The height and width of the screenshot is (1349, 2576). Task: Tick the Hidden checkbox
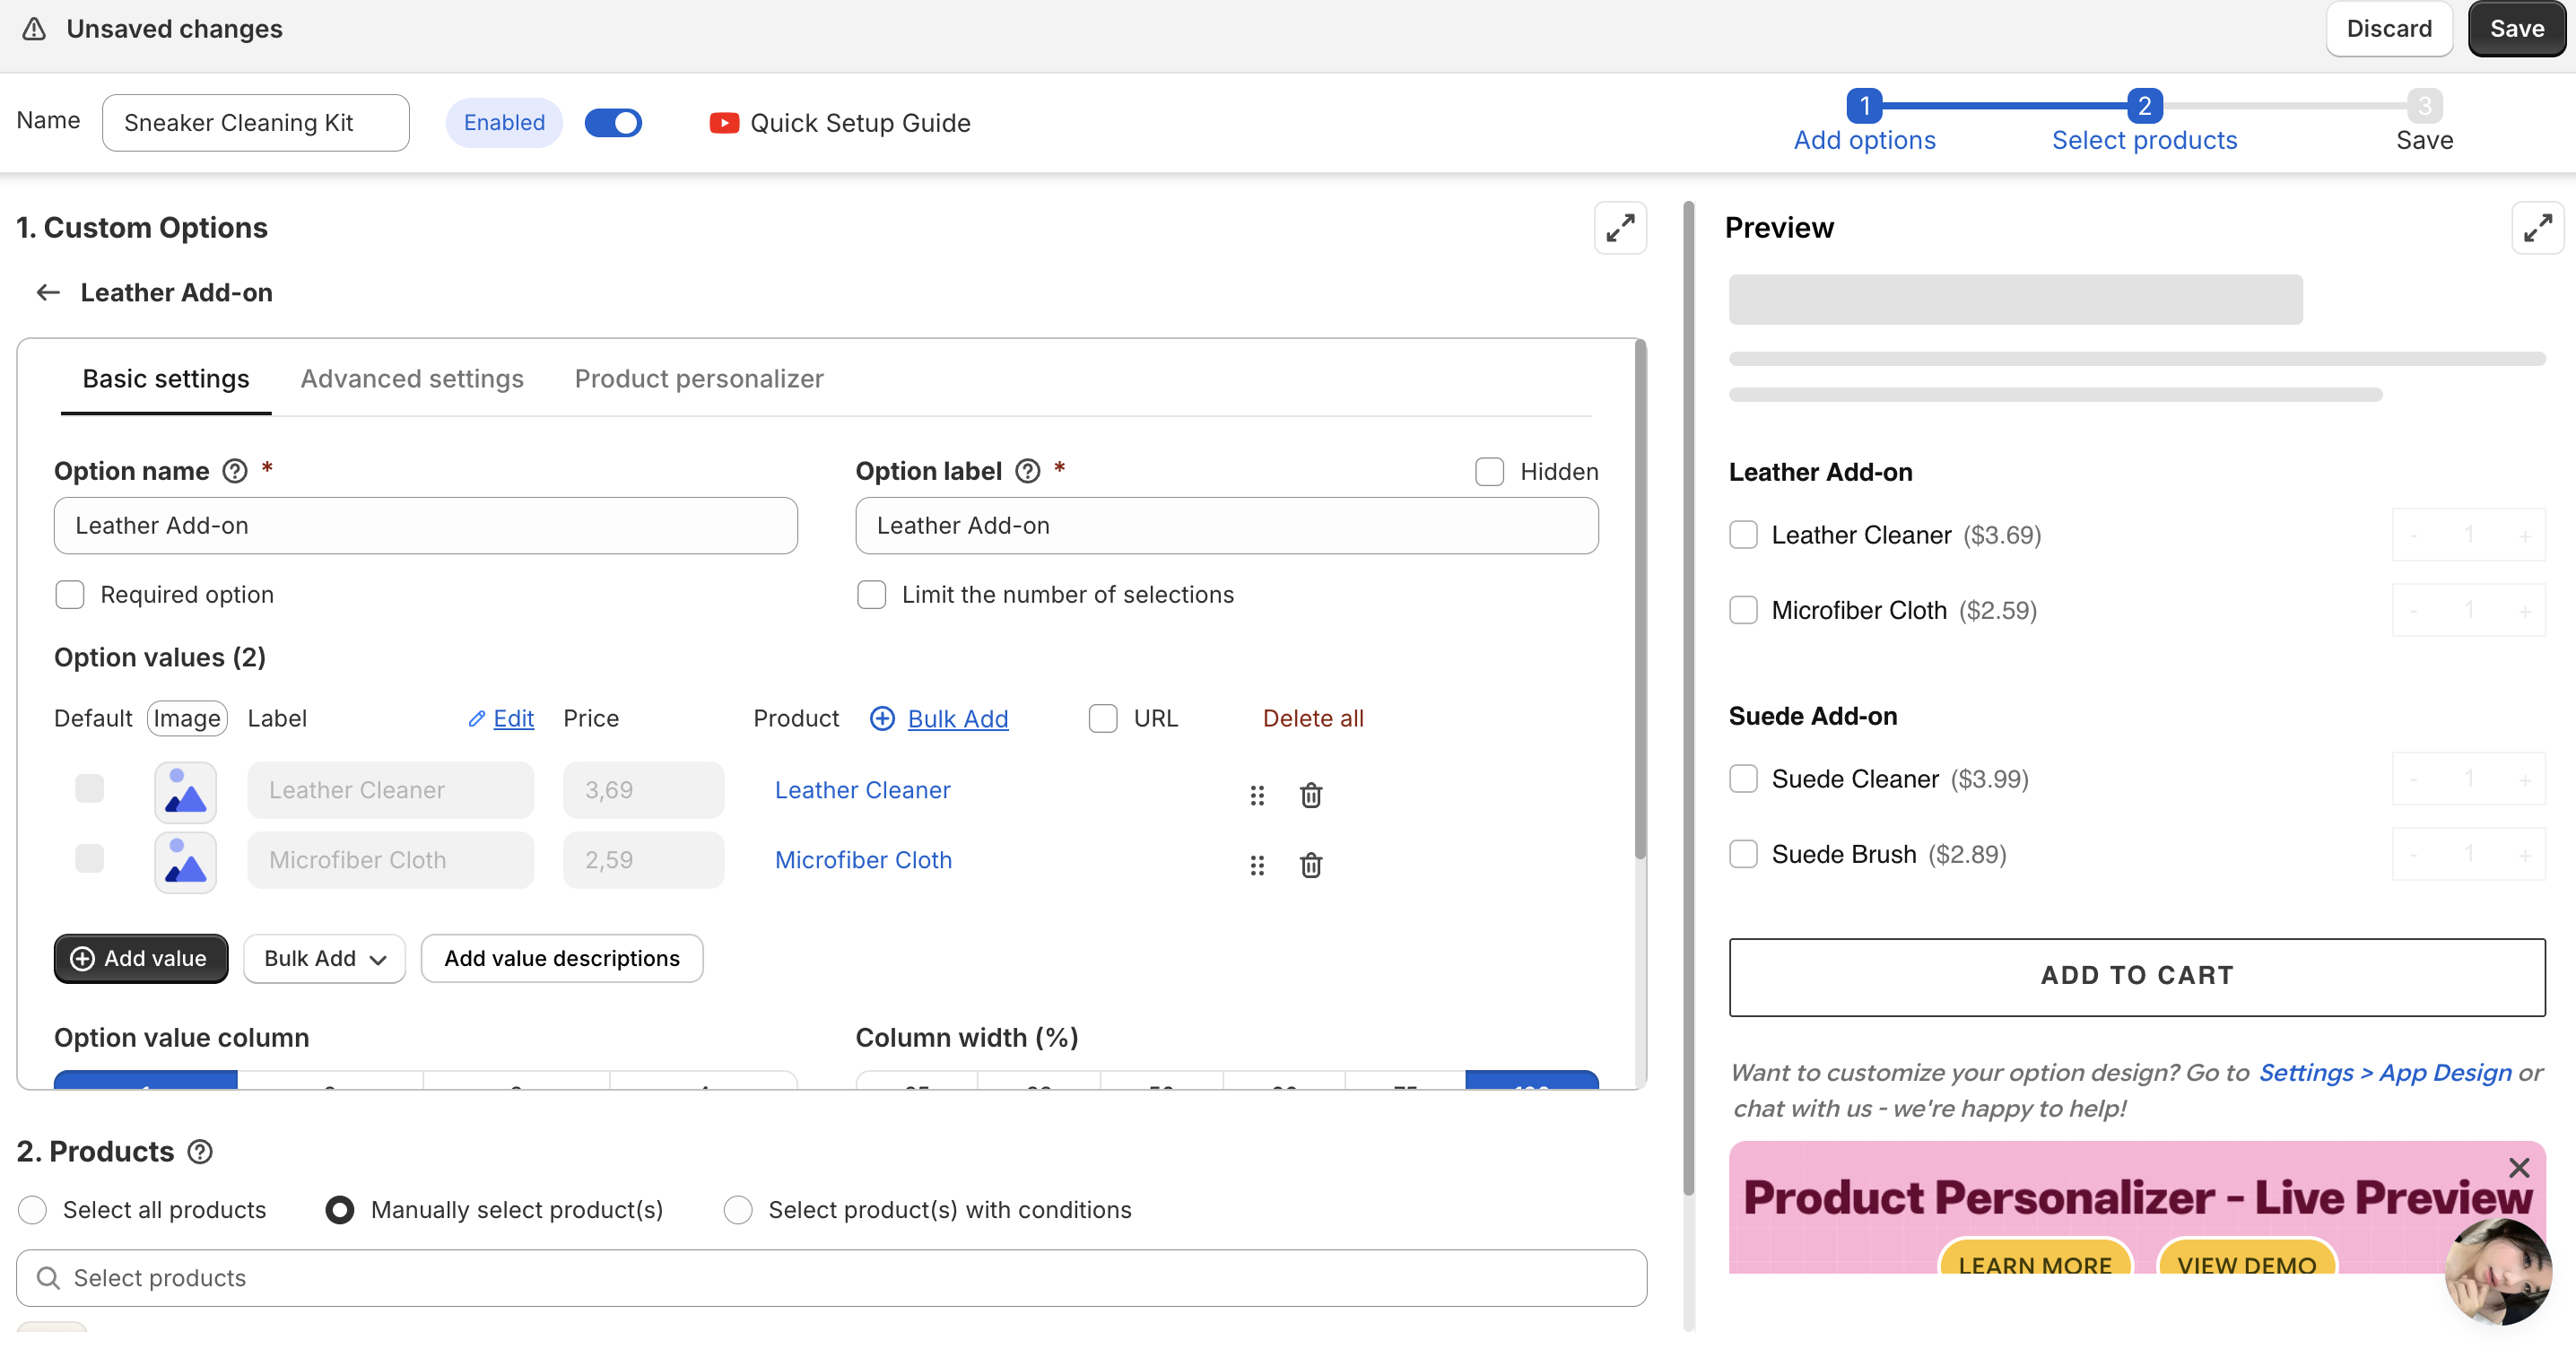(x=1489, y=472)
